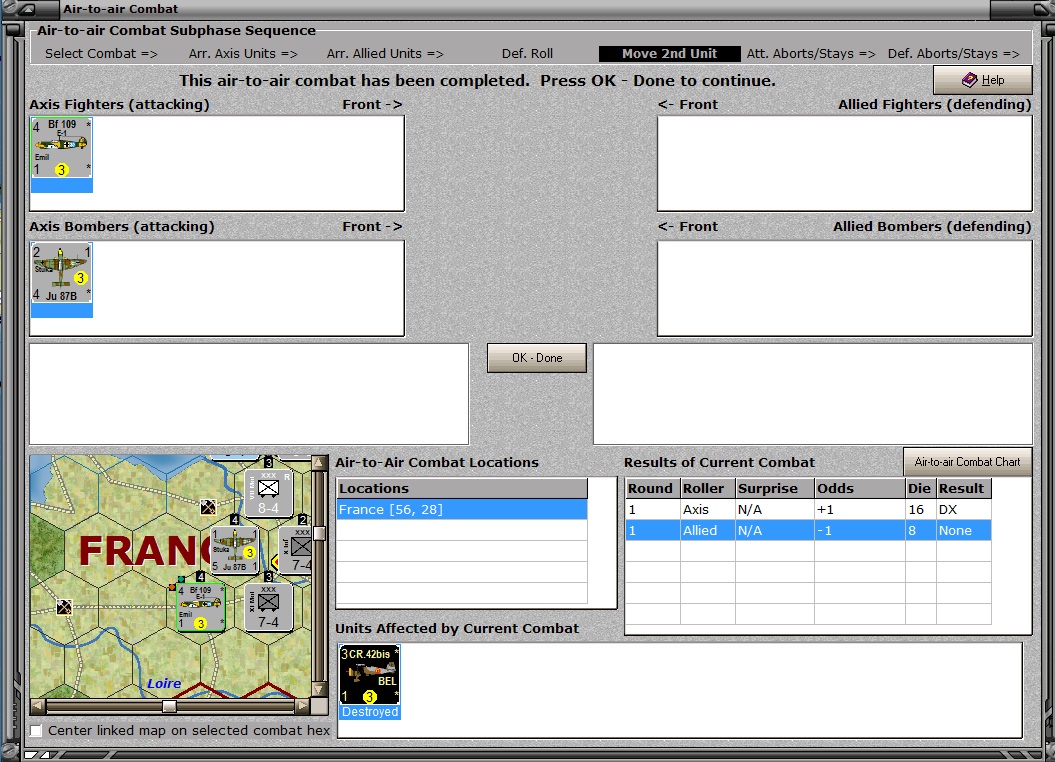Click the Arr. Allied Units subphase step
Viewport: 1055px width, 762px height.
pos(385,54)
